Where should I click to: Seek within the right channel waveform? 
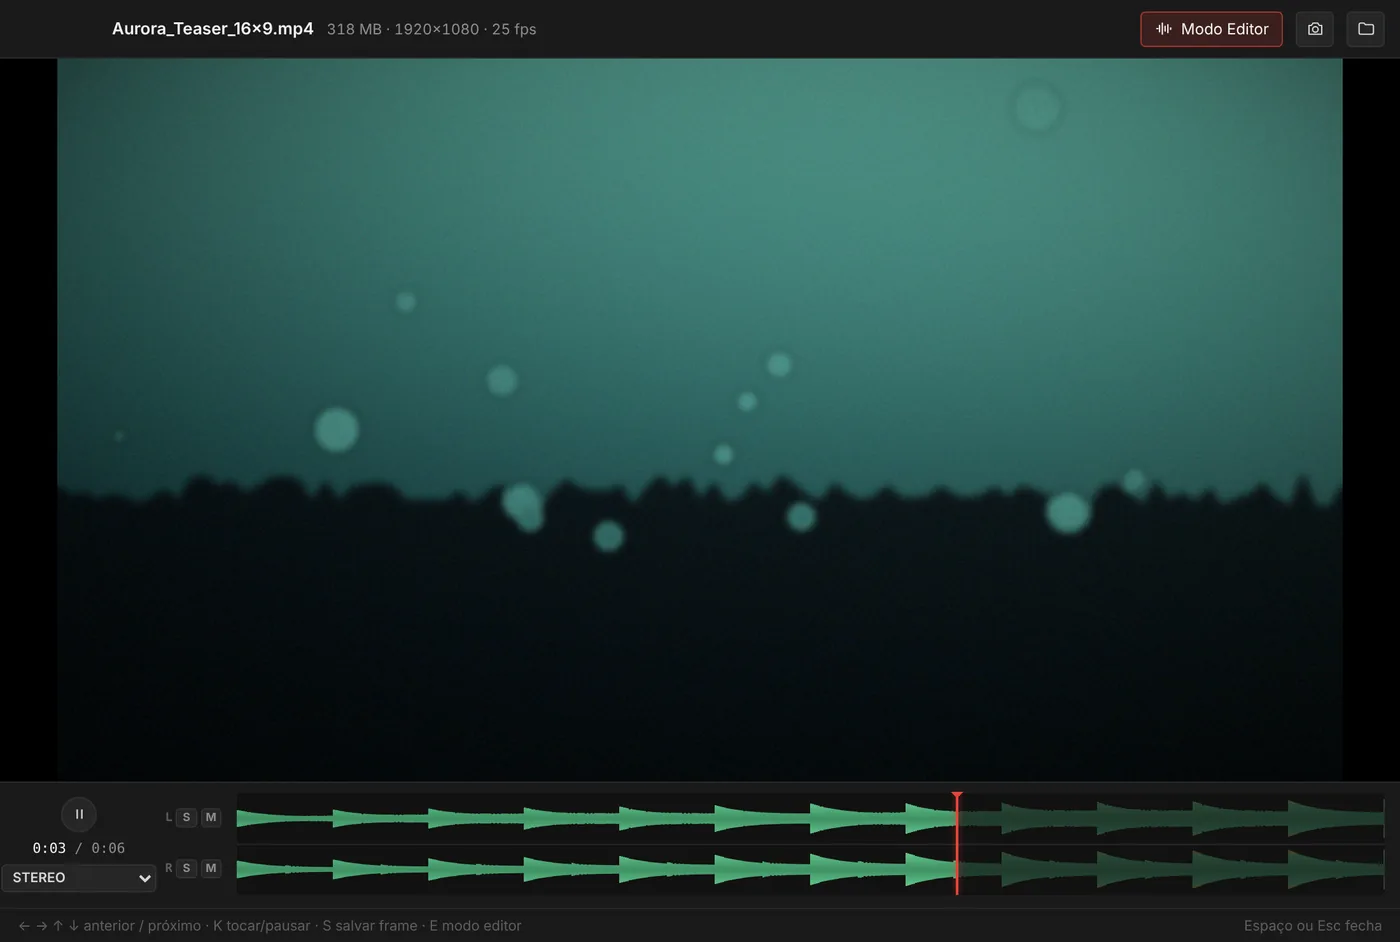(810, 869)
